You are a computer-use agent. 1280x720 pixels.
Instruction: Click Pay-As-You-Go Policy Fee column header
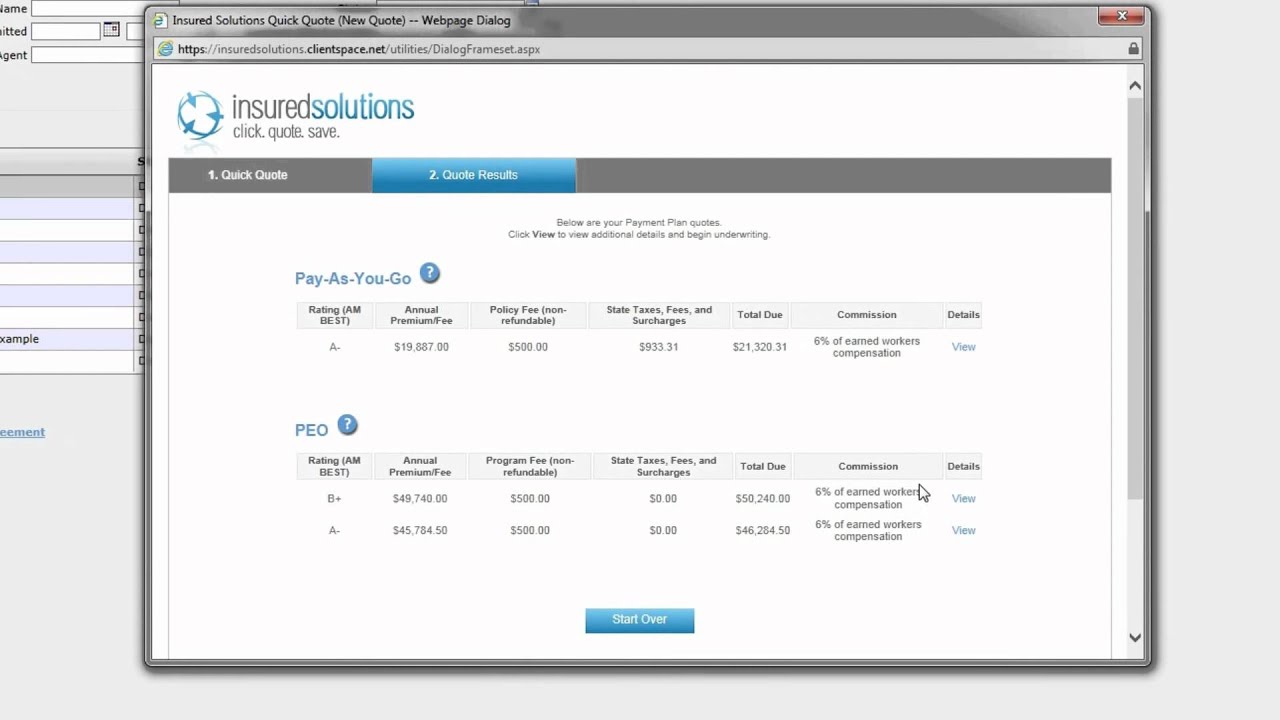[528, 315]
